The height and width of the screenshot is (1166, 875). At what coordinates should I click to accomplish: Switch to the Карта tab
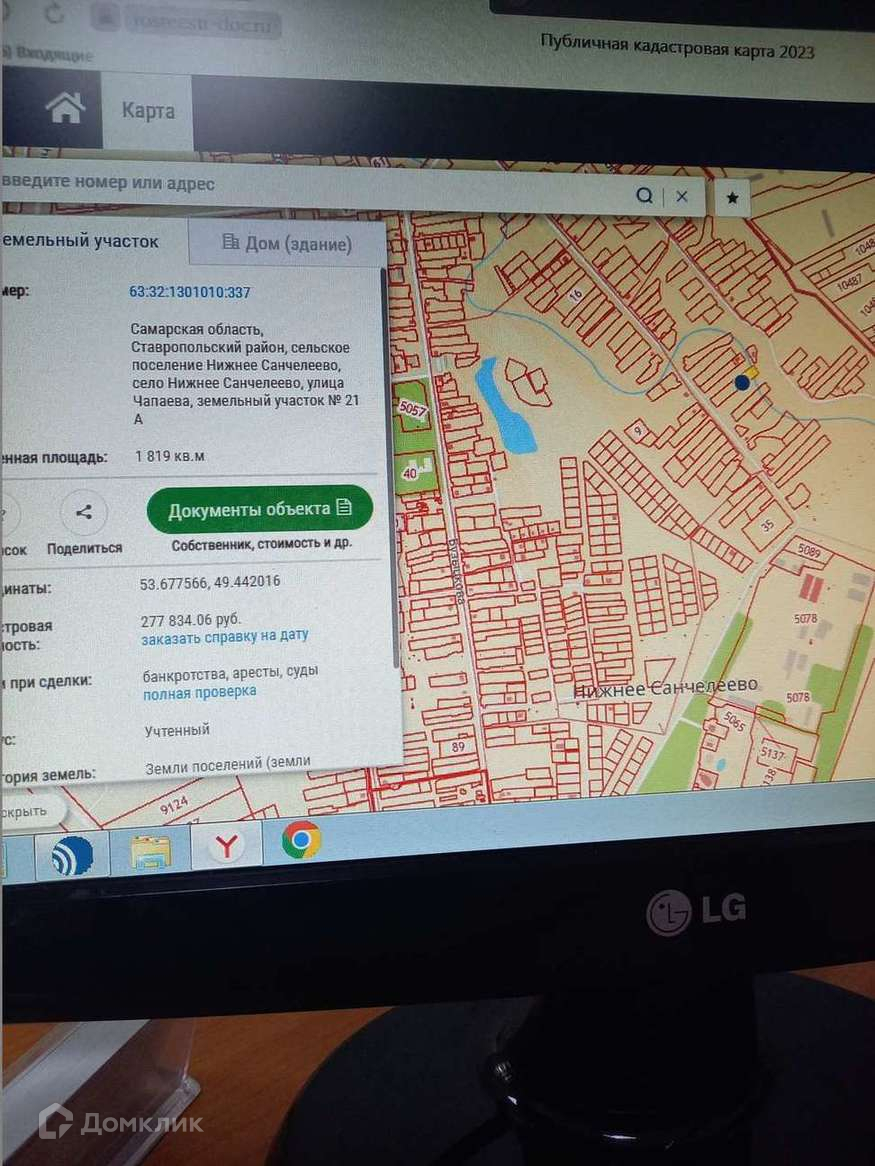coord(148,111)
